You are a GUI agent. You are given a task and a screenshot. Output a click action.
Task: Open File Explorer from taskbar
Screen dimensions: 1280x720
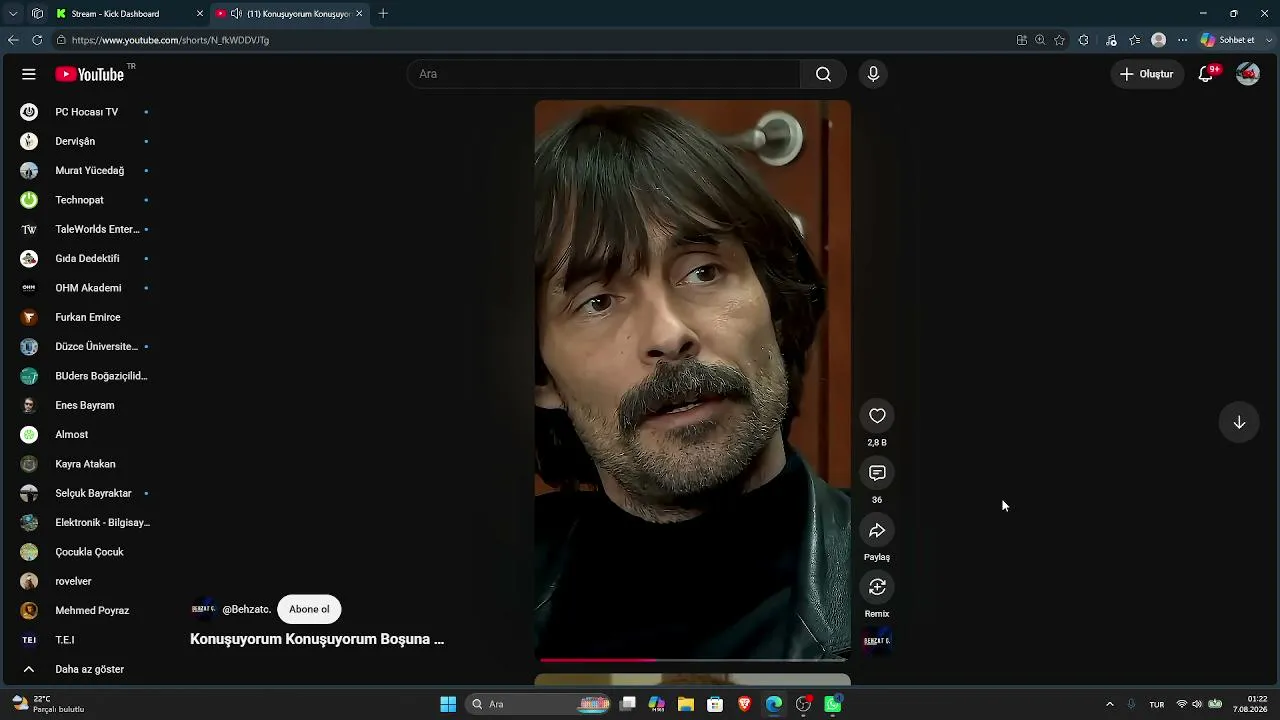[x=686, y=704]
